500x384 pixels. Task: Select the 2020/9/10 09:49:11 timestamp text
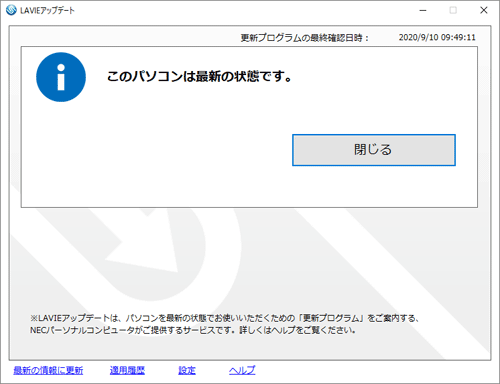point(437,37)
